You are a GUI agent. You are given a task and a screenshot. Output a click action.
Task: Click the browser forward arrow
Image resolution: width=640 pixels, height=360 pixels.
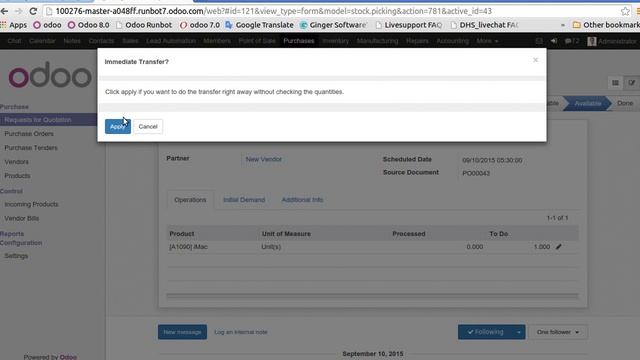tap(19, 11)
